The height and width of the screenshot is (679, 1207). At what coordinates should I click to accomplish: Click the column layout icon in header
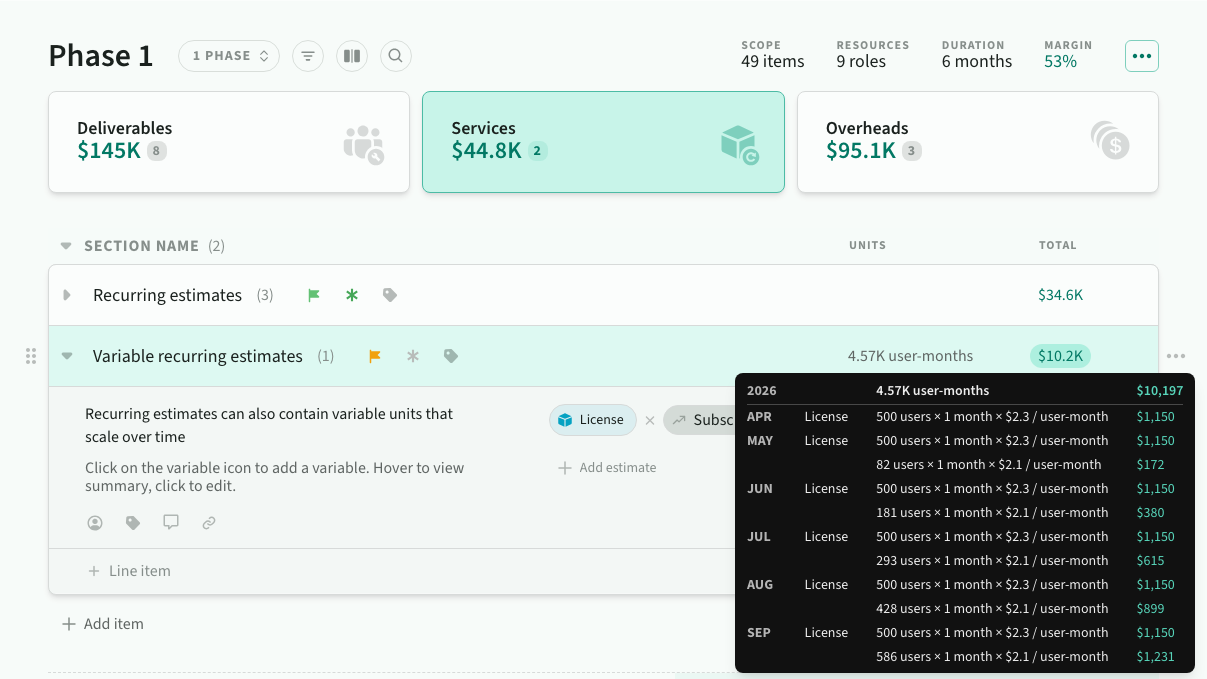point(352,56)
